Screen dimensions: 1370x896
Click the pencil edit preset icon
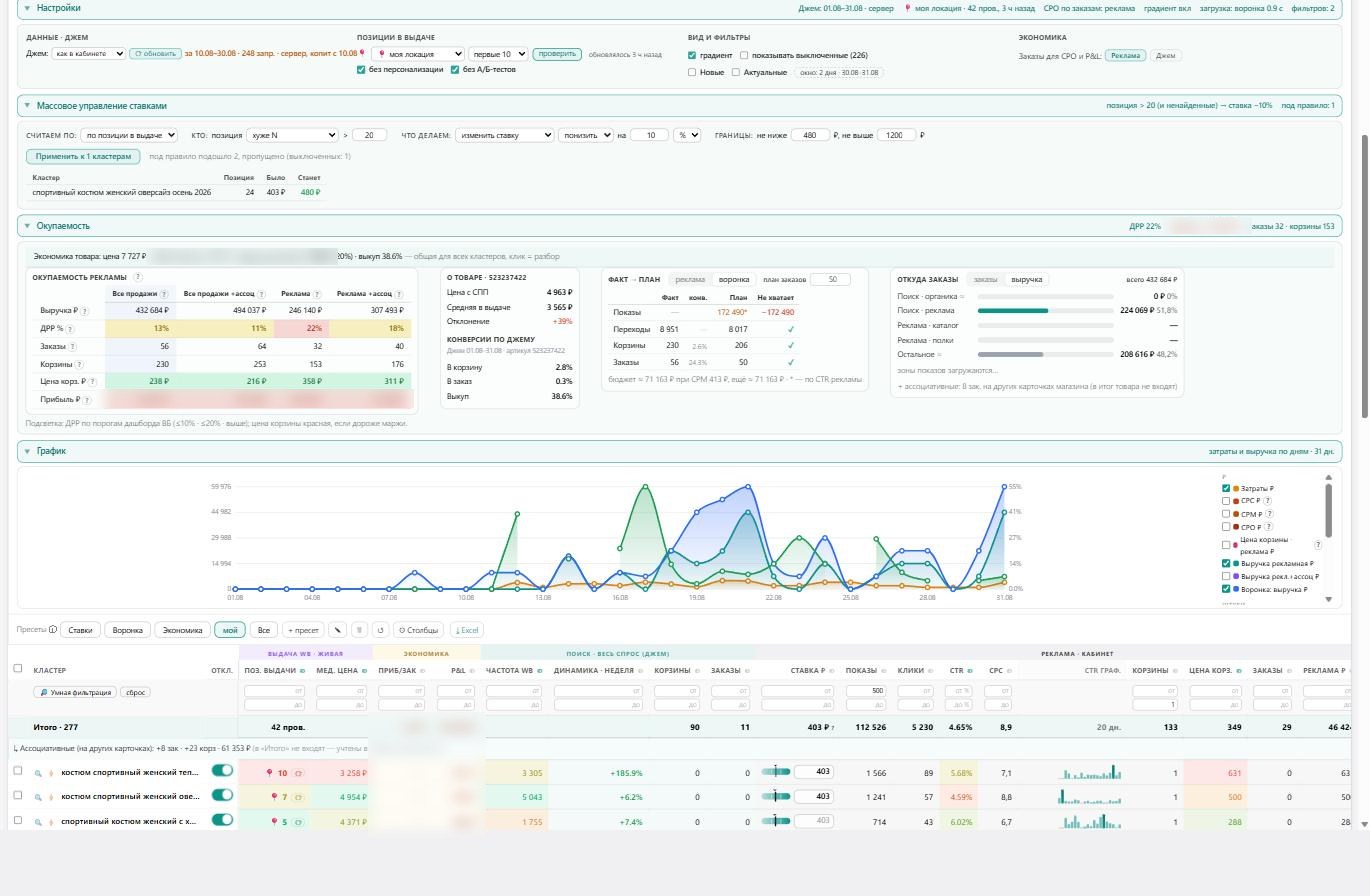(x=338, y=630)
